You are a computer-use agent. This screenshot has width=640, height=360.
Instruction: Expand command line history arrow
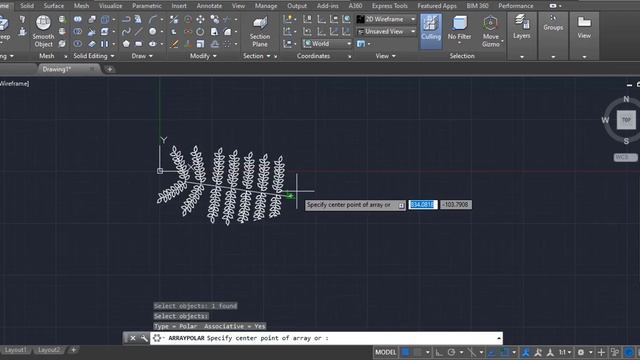tap(499, 338)
